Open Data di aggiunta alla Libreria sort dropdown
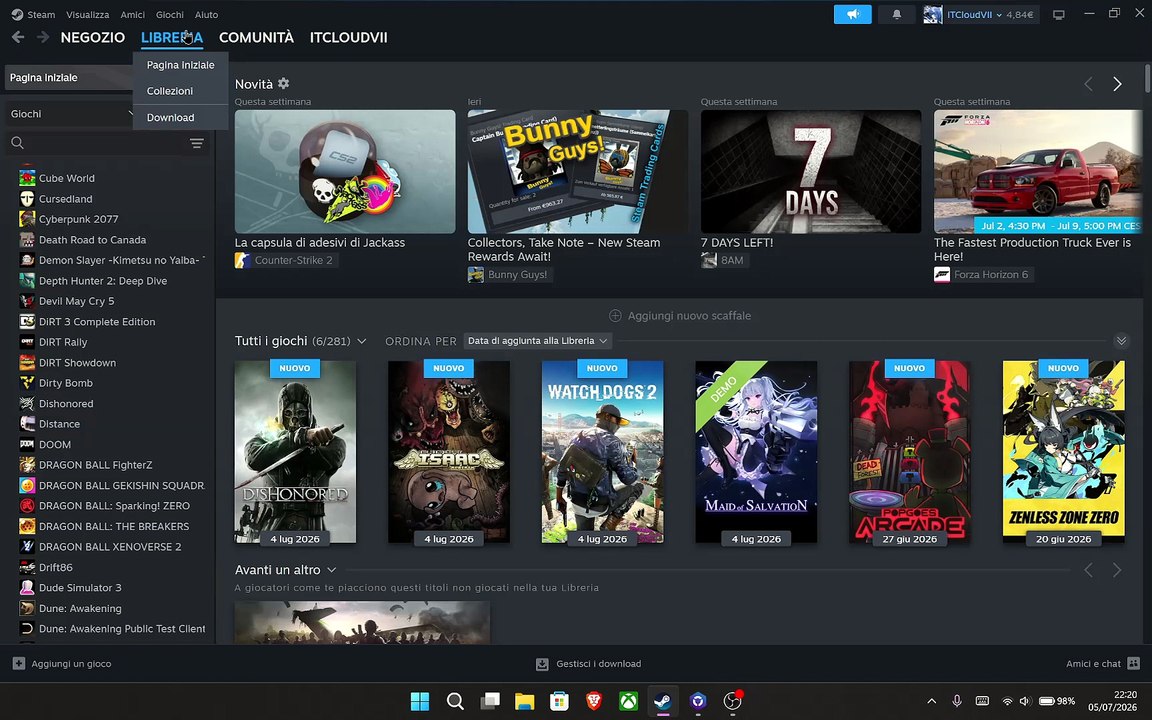 tap(538, 340)
